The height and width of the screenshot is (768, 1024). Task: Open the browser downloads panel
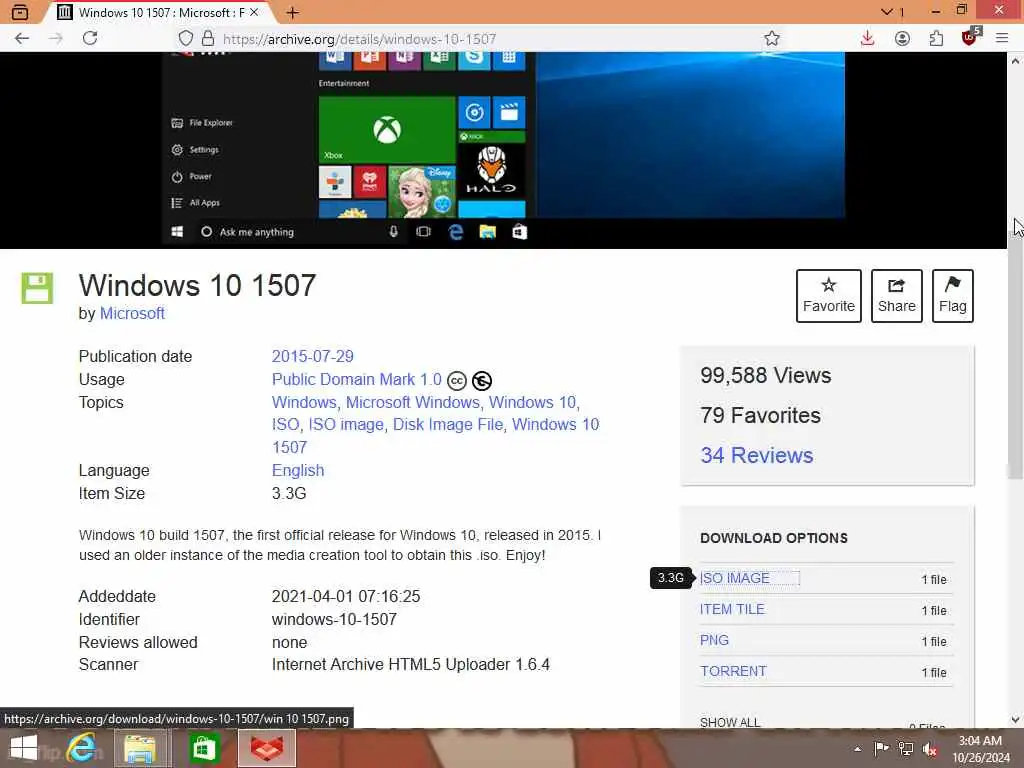point(867,39)
